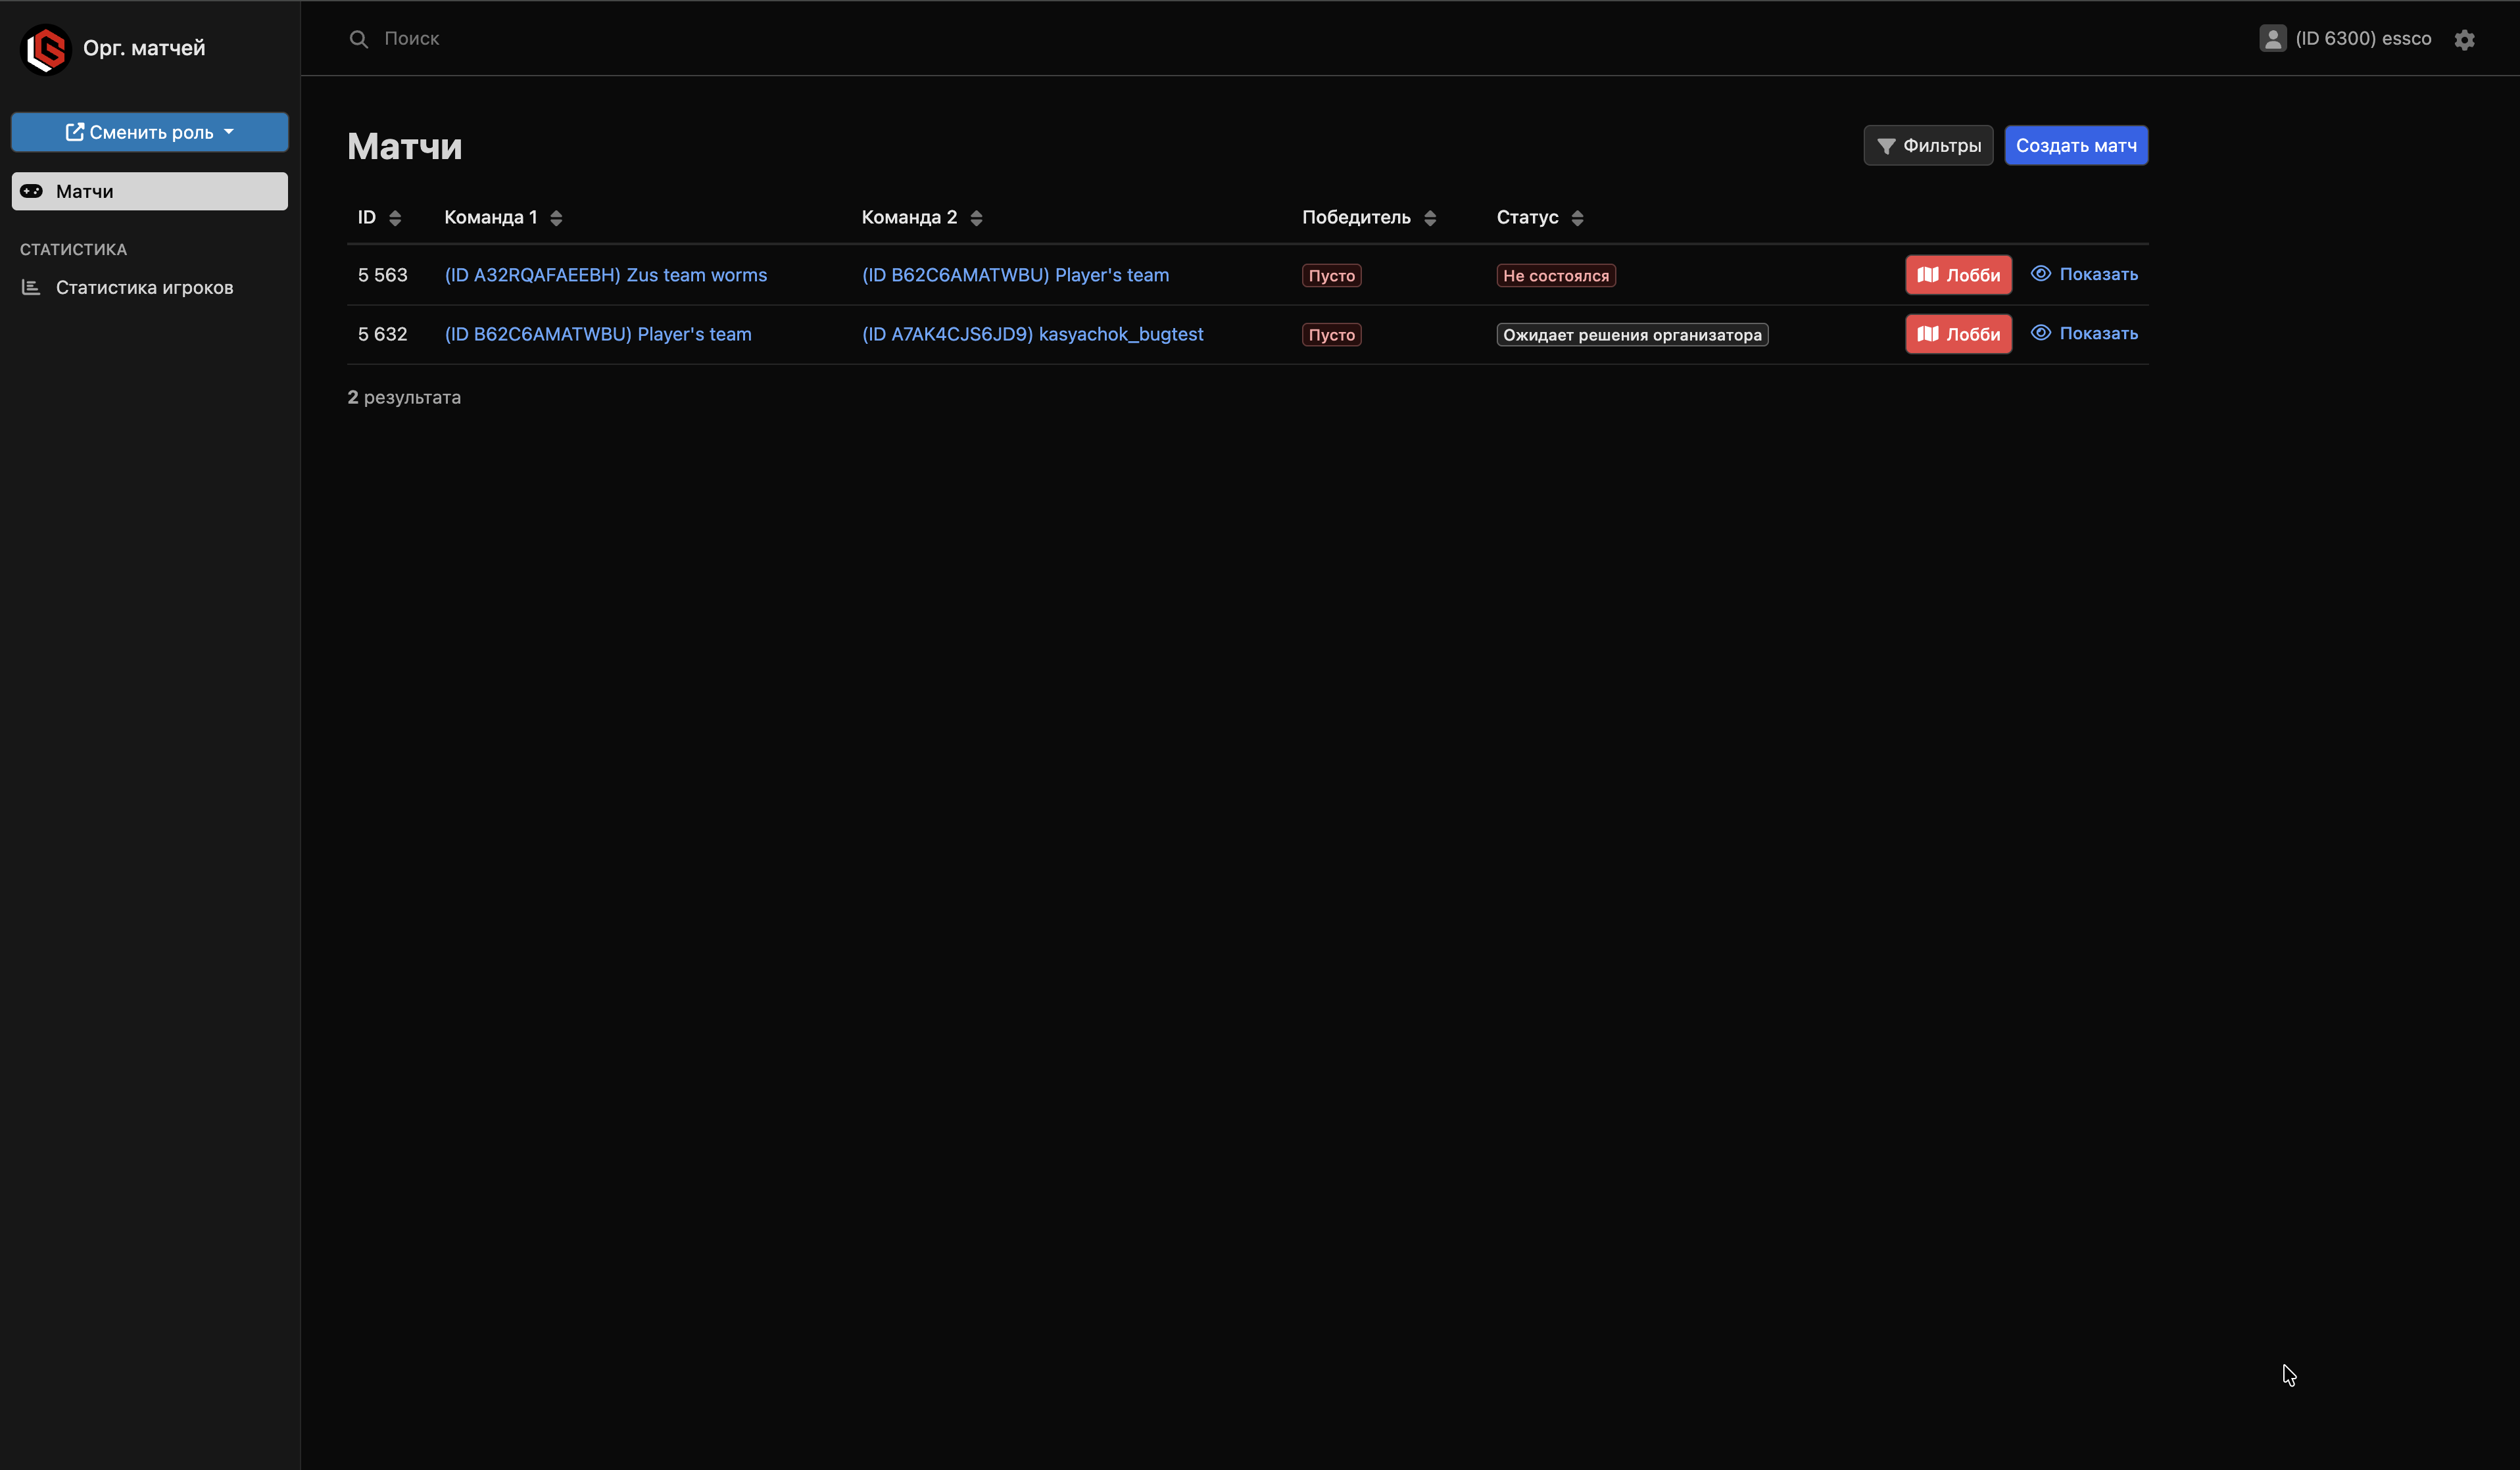
Task: Expand the Сменить роль dropdown
Action: coord(150,132)
